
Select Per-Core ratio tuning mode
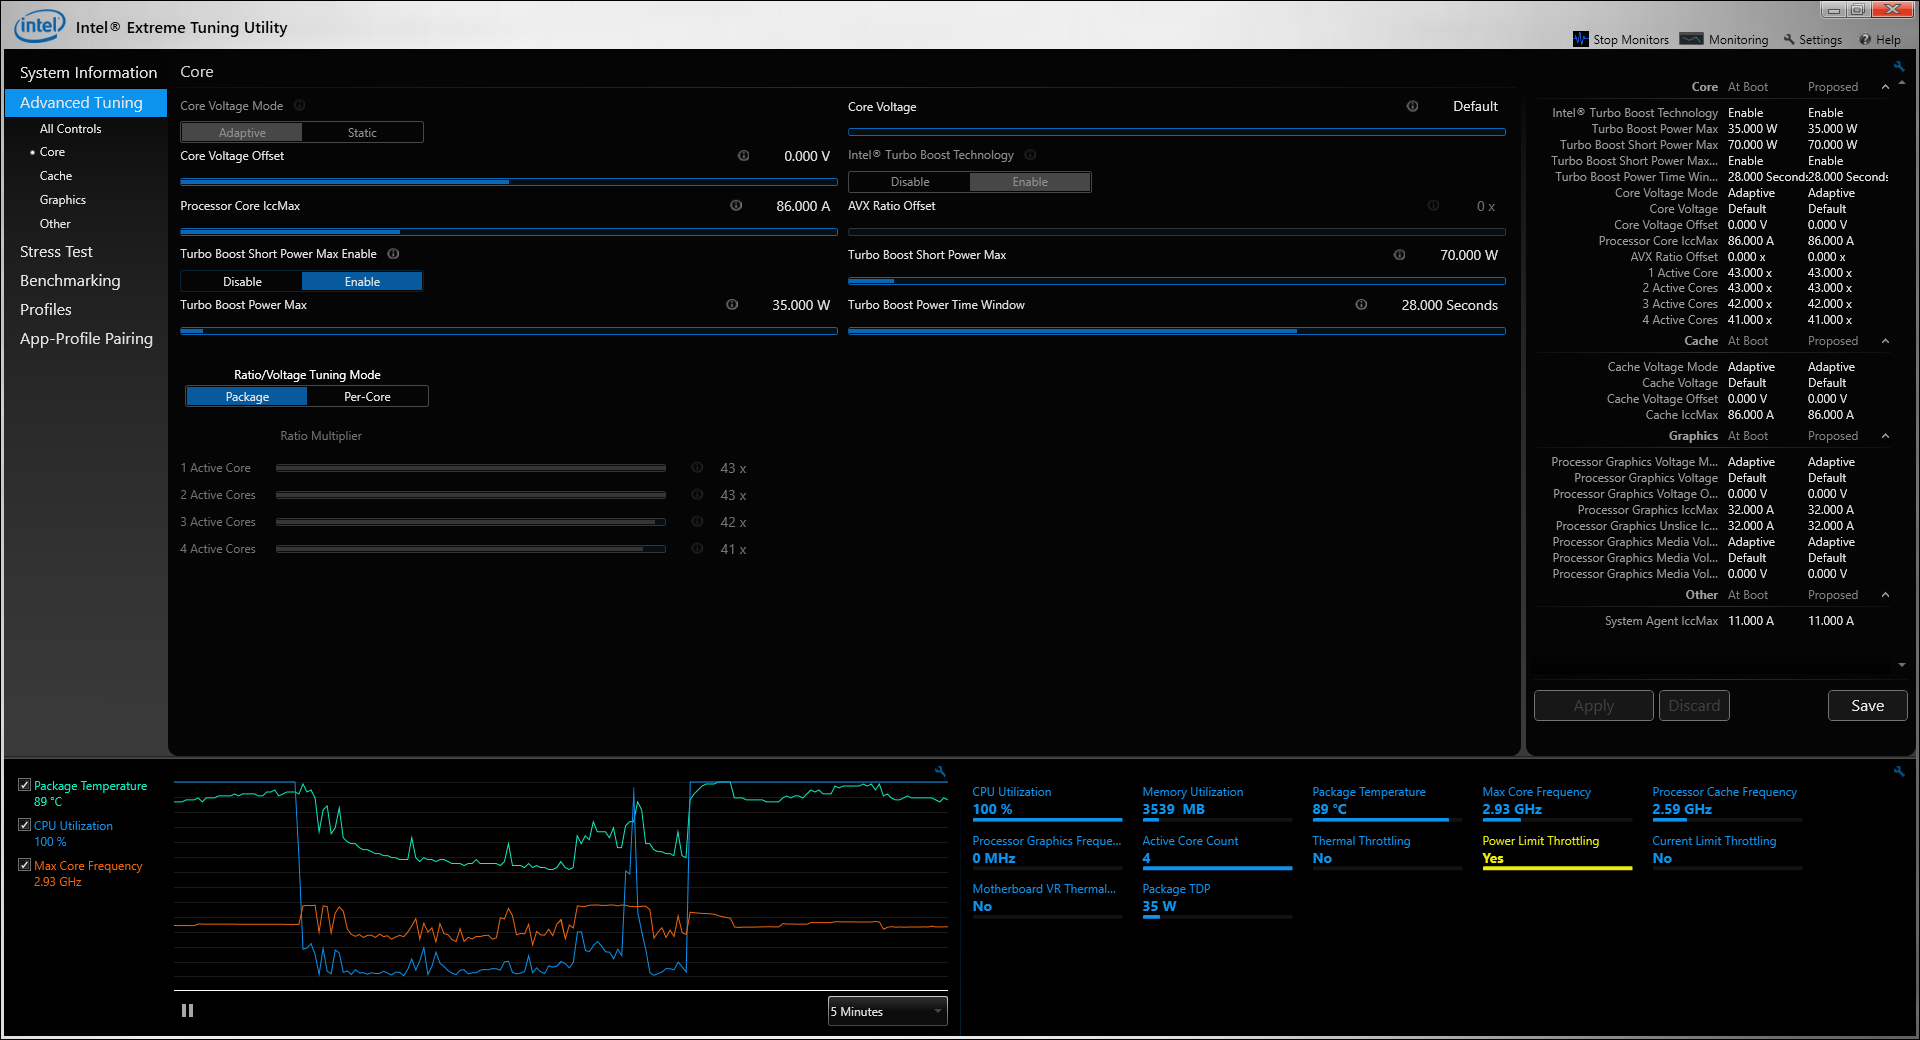[x=367, y=396]
